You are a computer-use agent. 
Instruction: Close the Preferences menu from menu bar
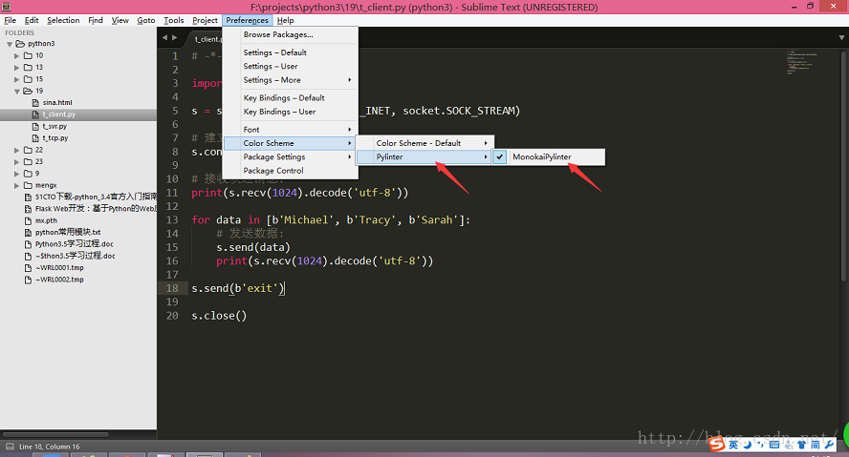click(x=247, y=21)
